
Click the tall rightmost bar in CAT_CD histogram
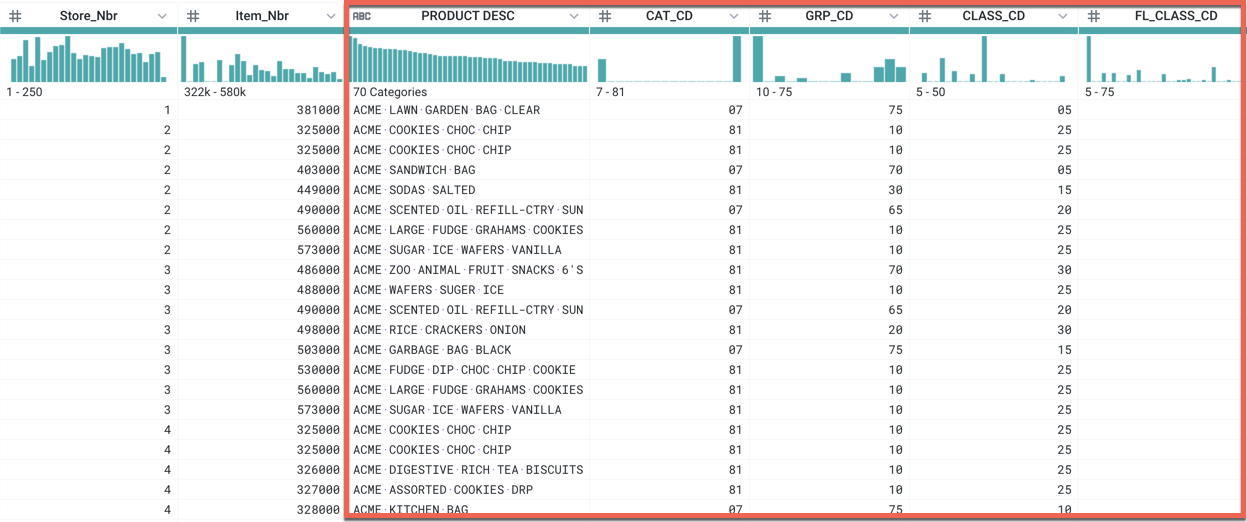(x=737, y=59)
